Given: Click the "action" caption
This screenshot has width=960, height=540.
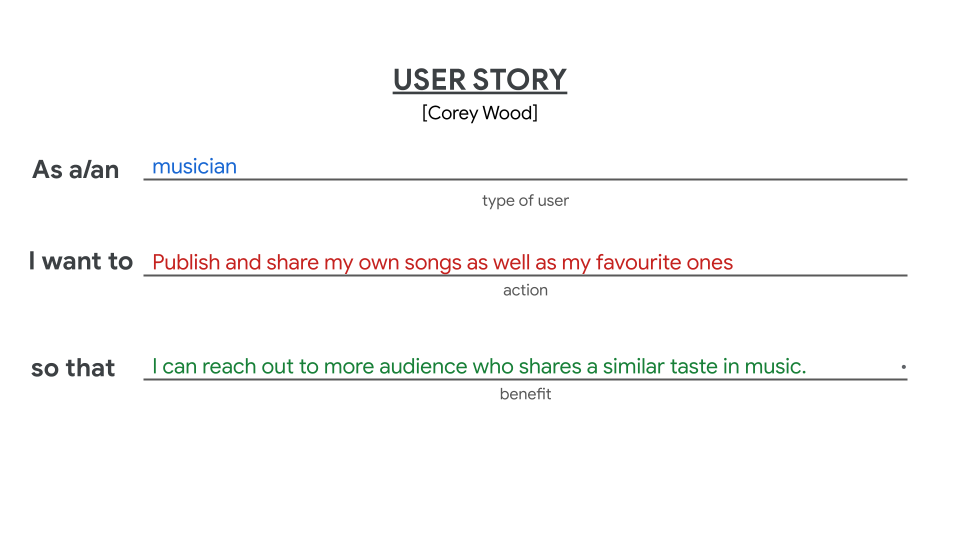Looking at the screenshot, I should tap(525, 290).
